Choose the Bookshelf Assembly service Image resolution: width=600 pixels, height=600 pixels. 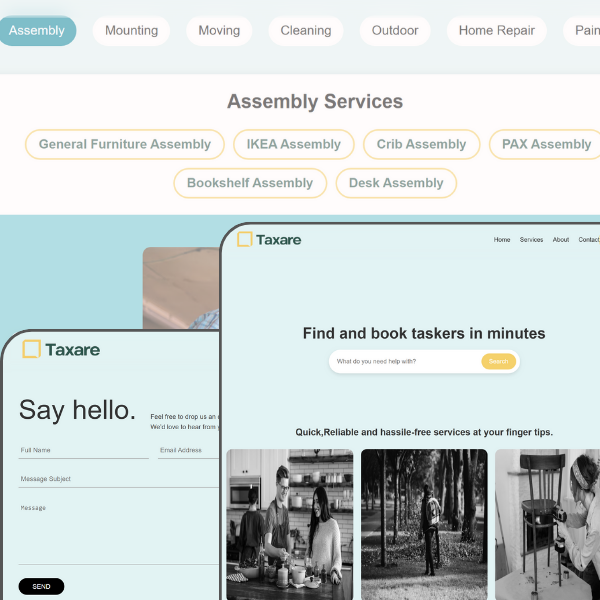(250, 183)
